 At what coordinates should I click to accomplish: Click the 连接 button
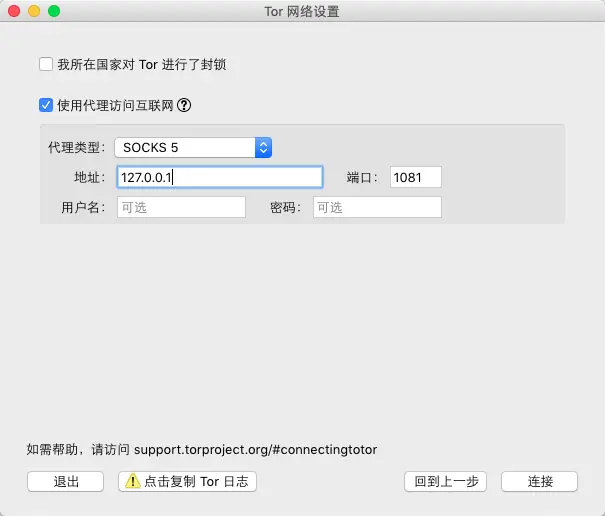(539, 481)
